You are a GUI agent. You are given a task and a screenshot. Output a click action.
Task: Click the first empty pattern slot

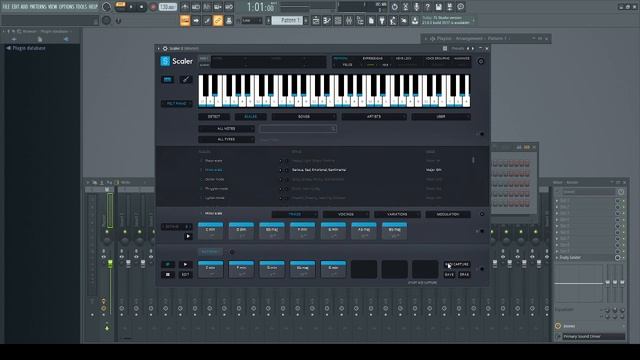coord(364,269)
